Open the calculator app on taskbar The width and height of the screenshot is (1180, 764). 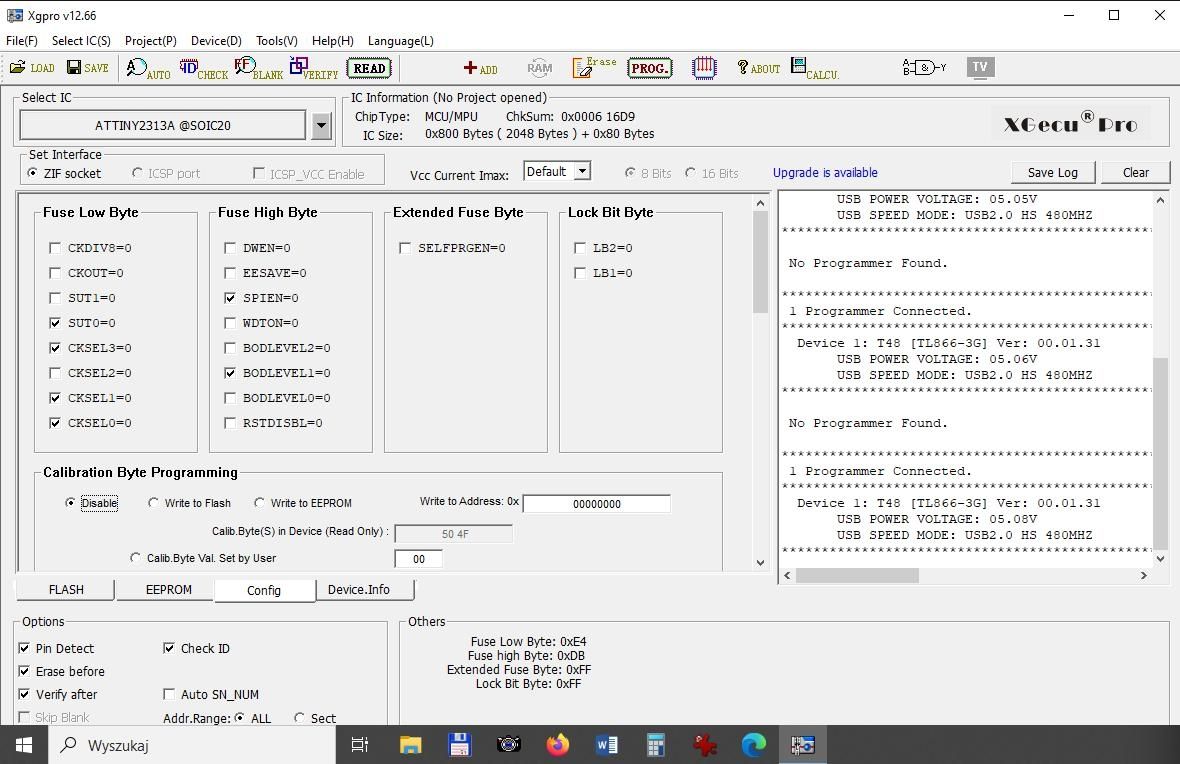[x=655, y=745]
